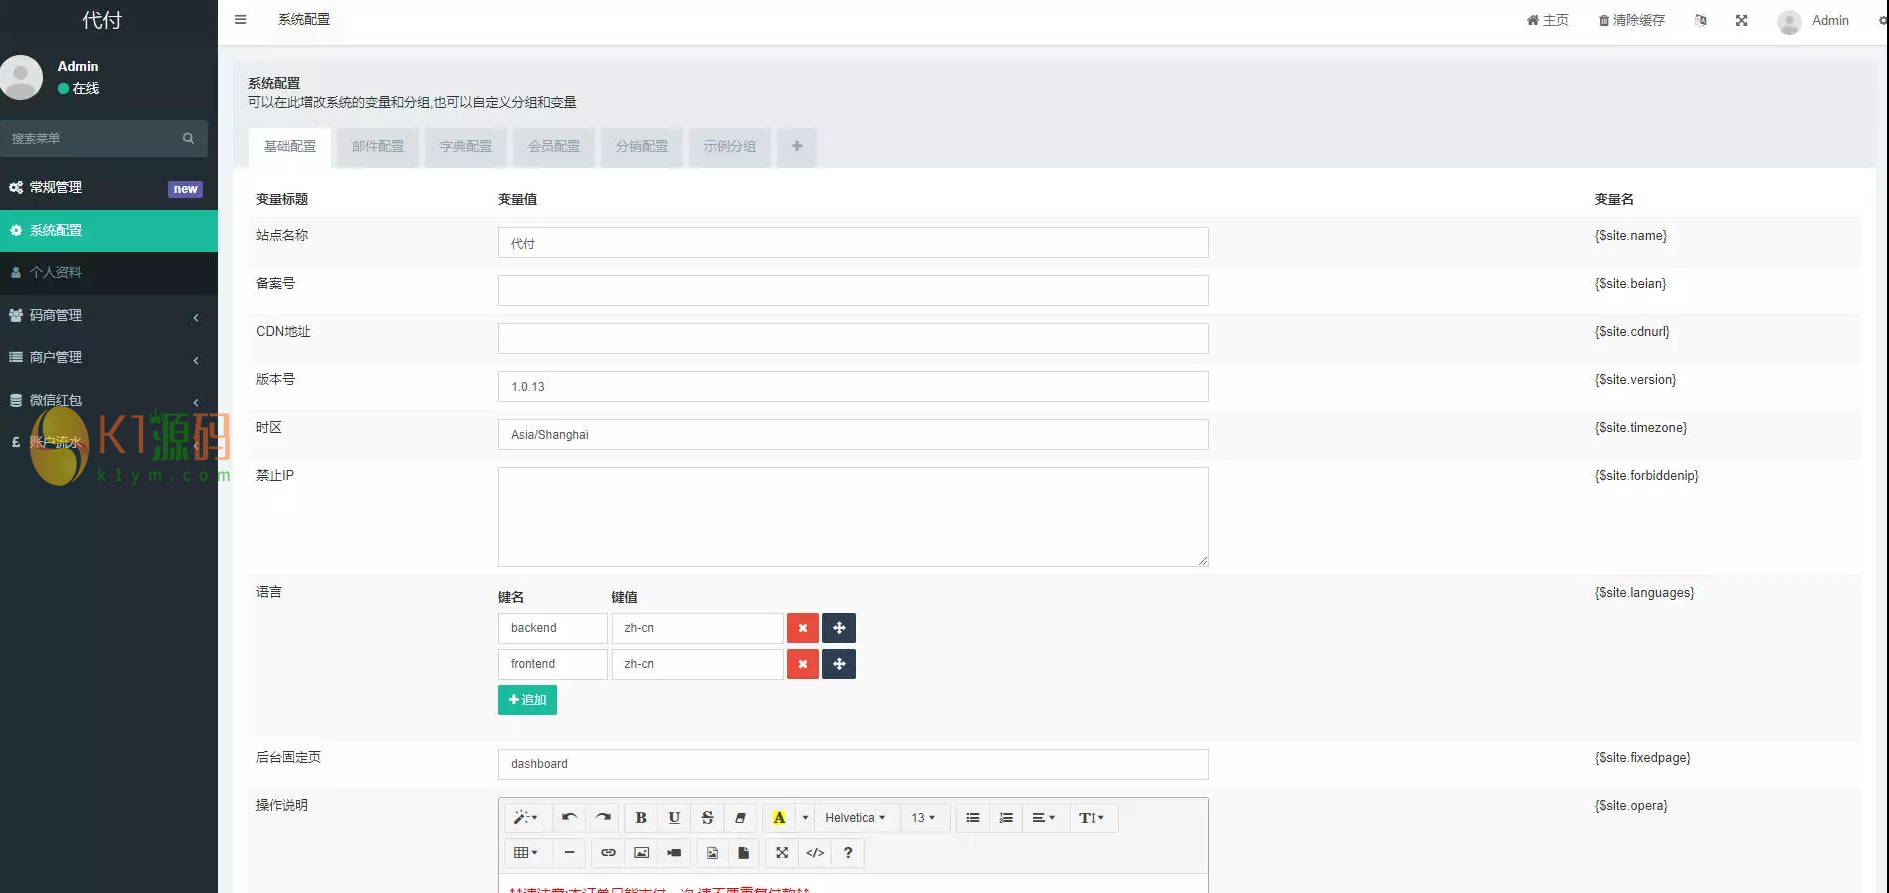Viewport: 1889px width, 893px height.
Task: Open the Admin user menu in top bar
Action: (x=1813, y=20)
